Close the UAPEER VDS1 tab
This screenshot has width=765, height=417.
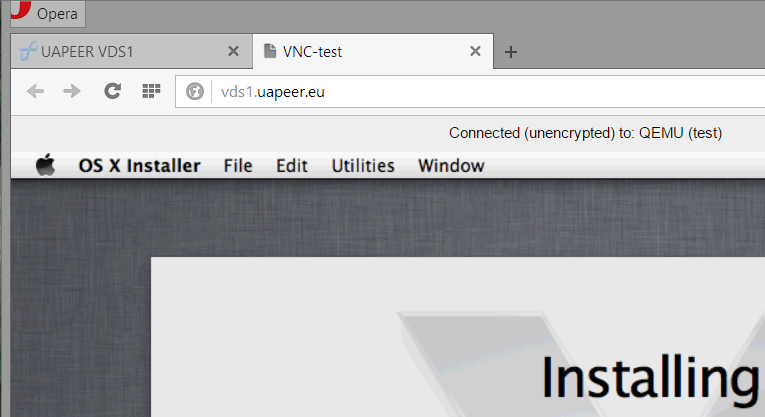pos(233,51)
